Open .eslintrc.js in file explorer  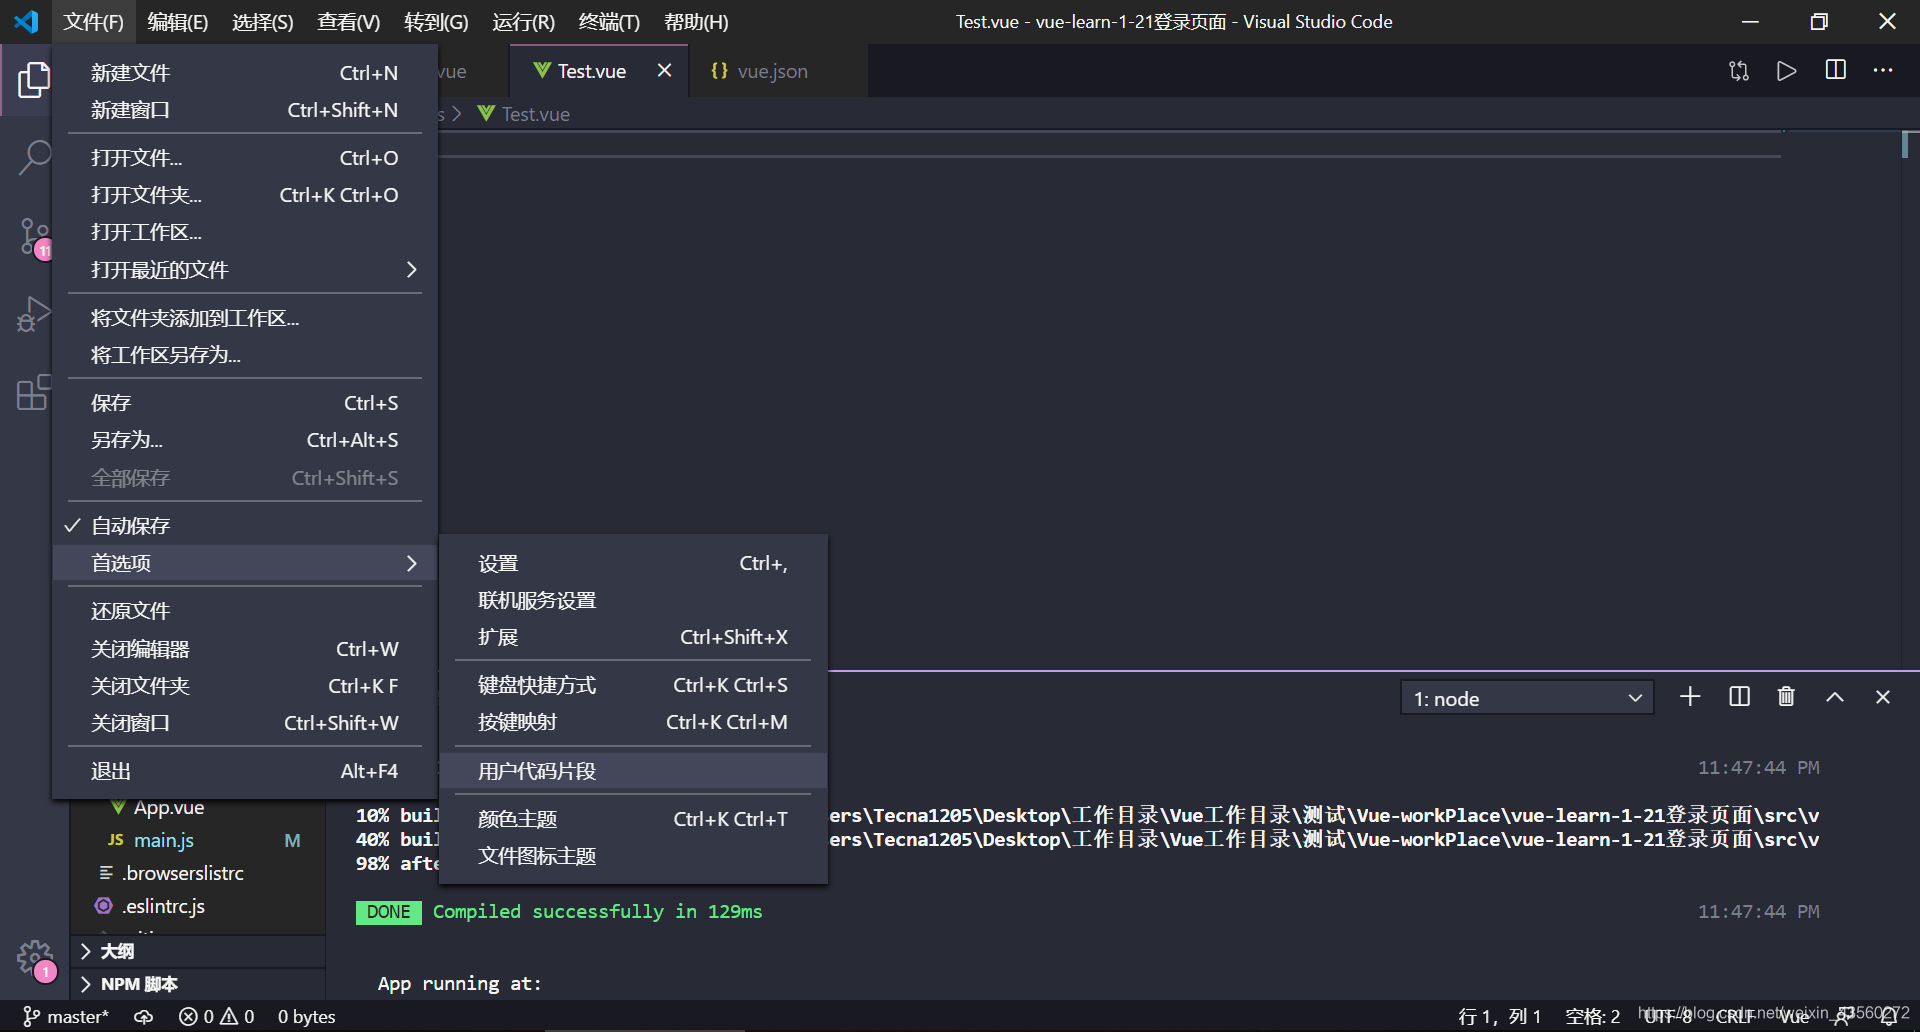pyautogui.click(x=198, y=906)
